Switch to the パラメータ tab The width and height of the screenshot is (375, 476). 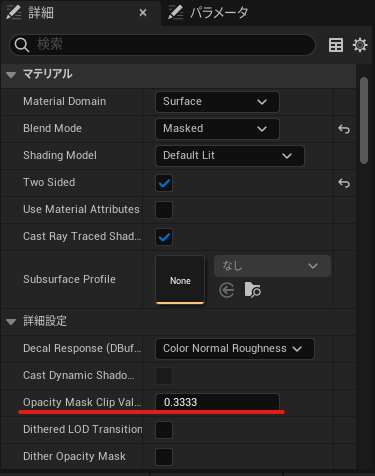click(x=209, y=13)
